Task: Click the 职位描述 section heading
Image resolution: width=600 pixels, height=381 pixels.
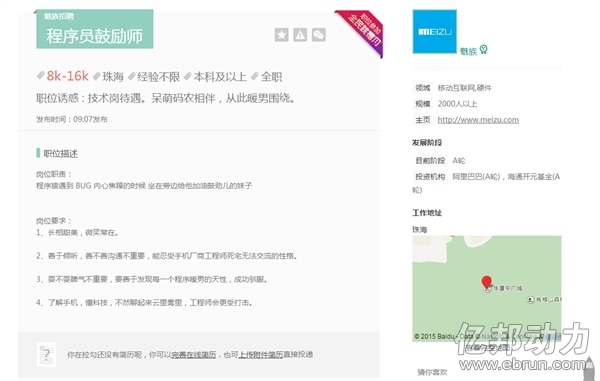Action: (60, 154)
